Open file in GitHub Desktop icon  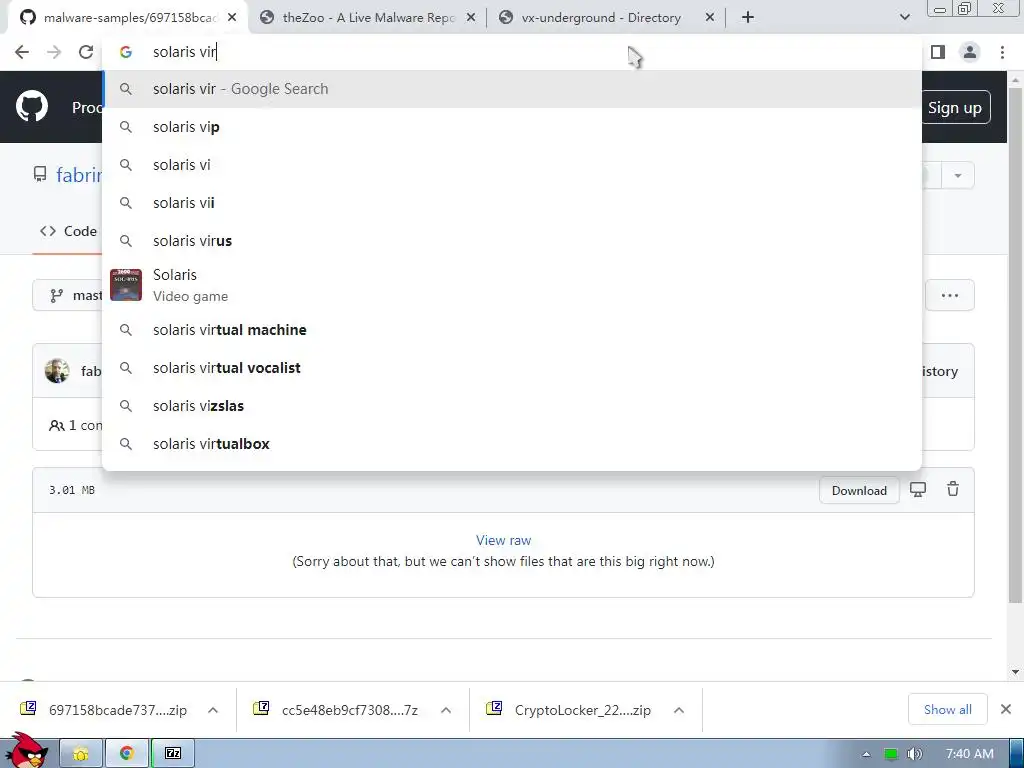918,490
